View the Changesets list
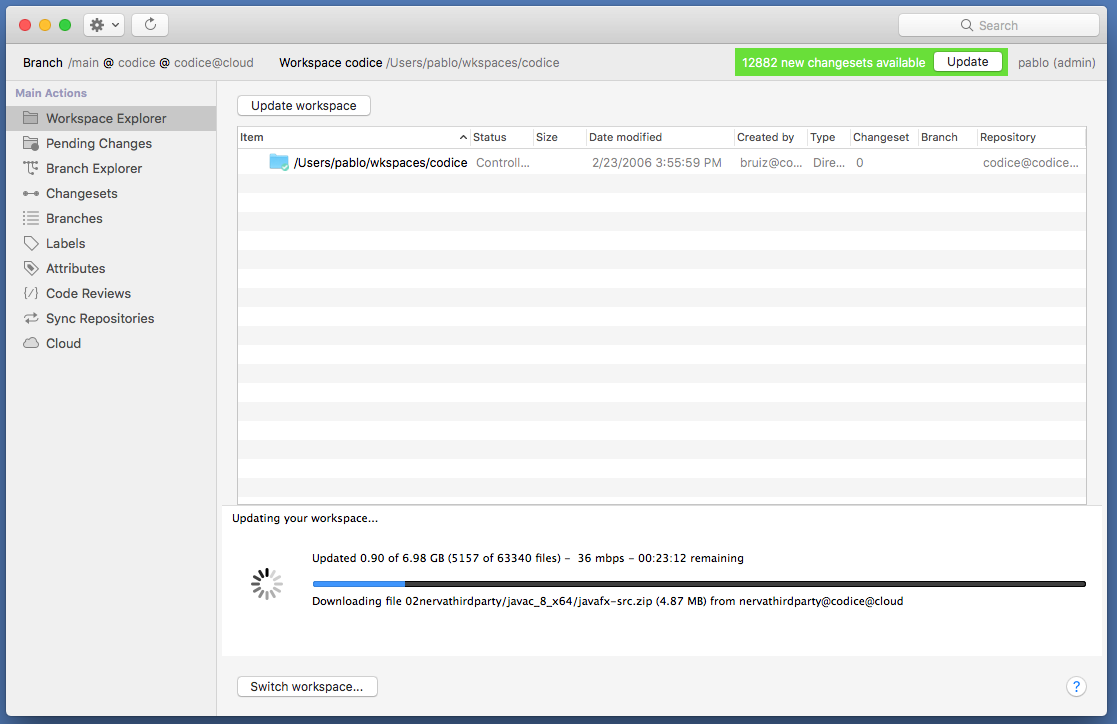Image resolution: width=1117 pixels, height=724 pixels. pyautogui.click(x=81, y=193)
